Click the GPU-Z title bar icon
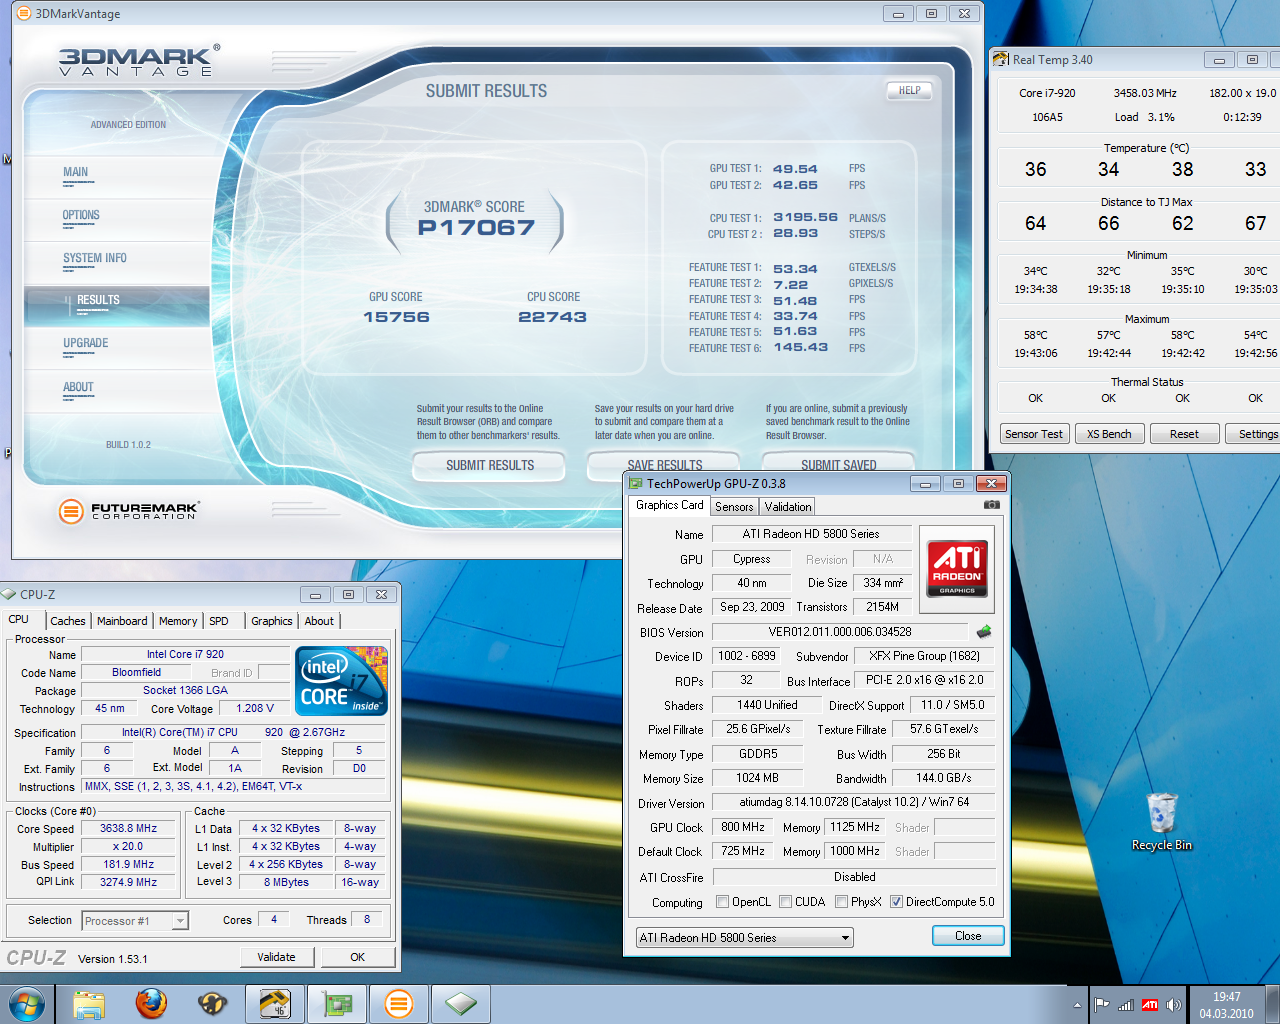This screenshot has width=1280, height=1024. 635,483
